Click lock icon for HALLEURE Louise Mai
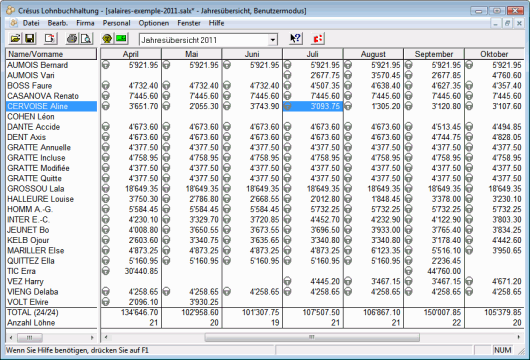Image resolution: width=530 pixels, height=360 pixels. tap(166, 199)
